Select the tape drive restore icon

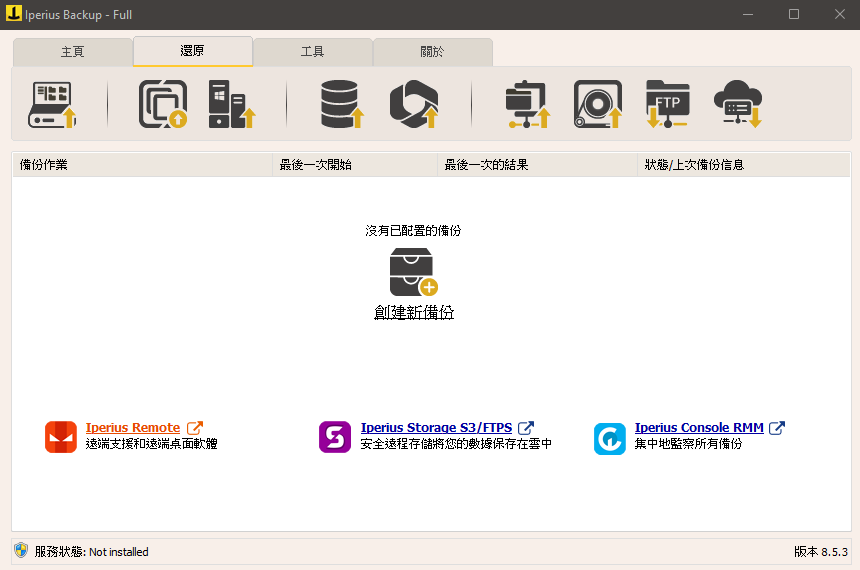coord(598,104)
